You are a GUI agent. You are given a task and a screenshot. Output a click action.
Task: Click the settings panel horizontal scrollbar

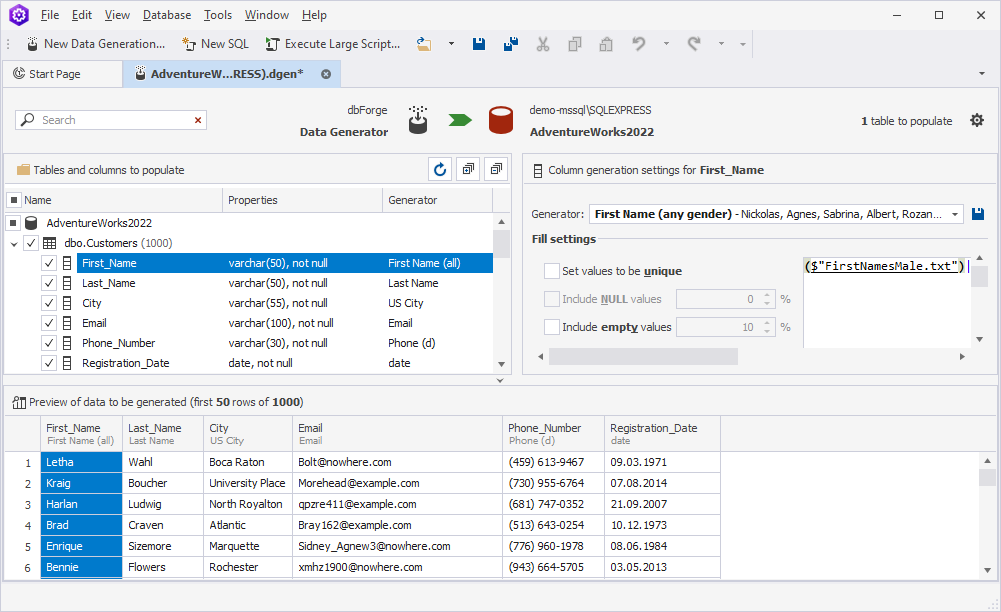[643, 356]
